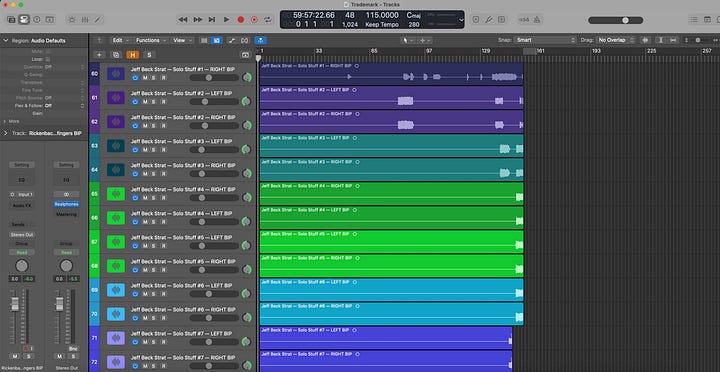
Task: Start playback with Play button
Action: click(x=226, y=20)
